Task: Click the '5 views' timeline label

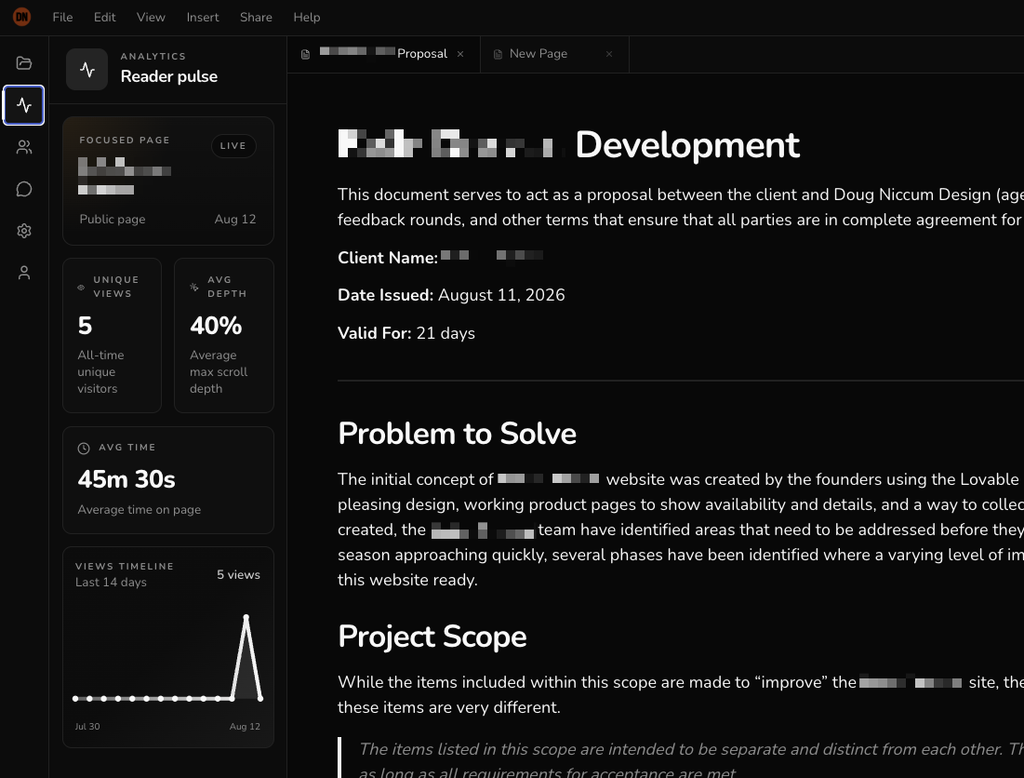Action: pyautogui.click(x=238, y=575)
